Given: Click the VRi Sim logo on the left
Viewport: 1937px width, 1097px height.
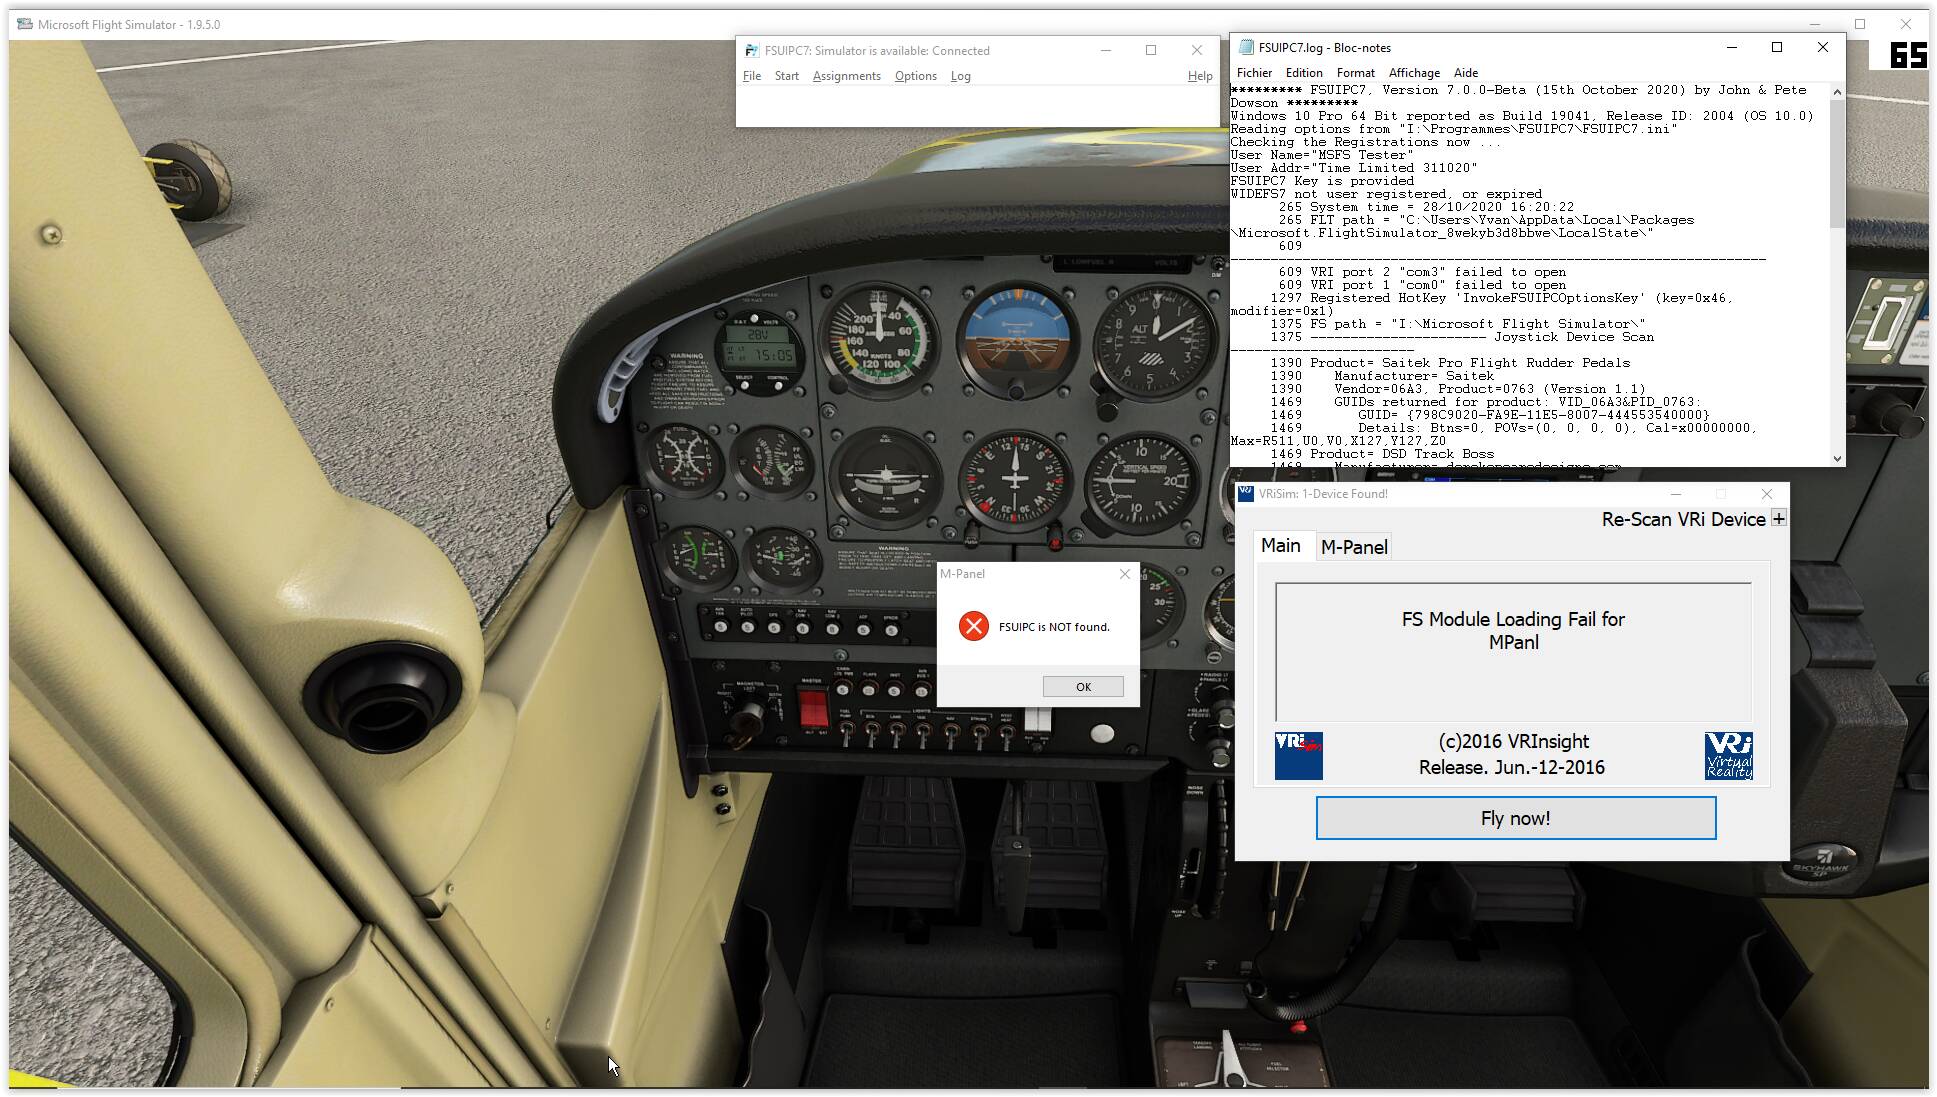Looking at the screenshot, I should pyautogui.click(x=1298, y=755).
